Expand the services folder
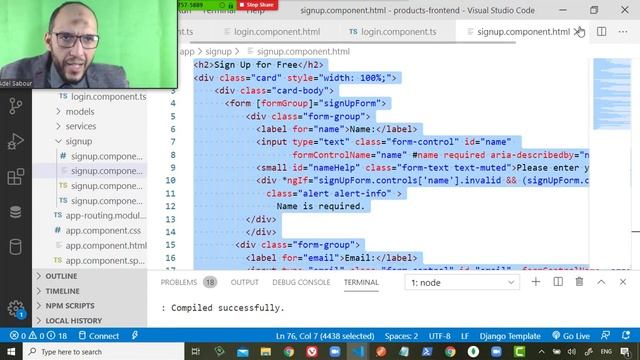 point(81,126)
